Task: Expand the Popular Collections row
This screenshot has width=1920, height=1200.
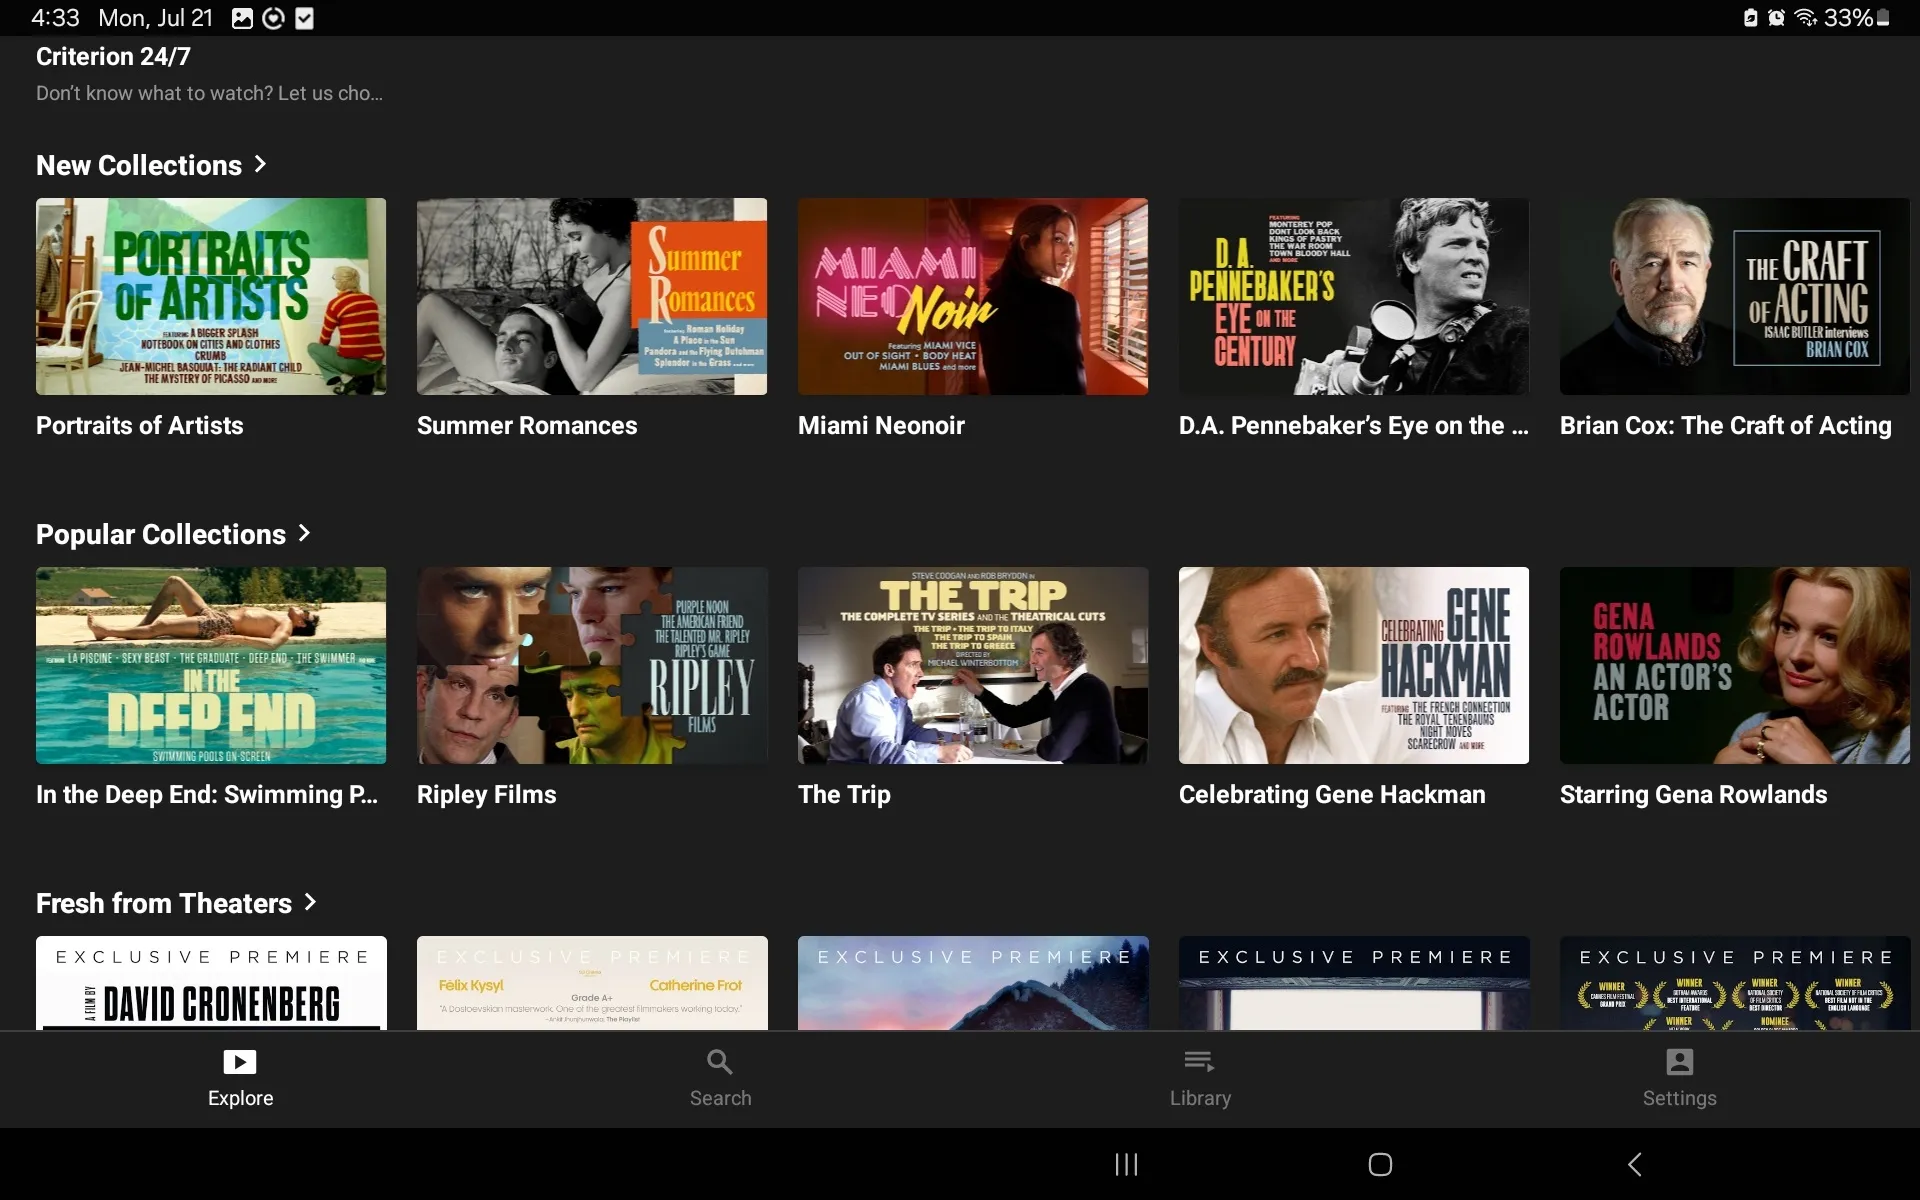Action: click(x=303, y=534)
